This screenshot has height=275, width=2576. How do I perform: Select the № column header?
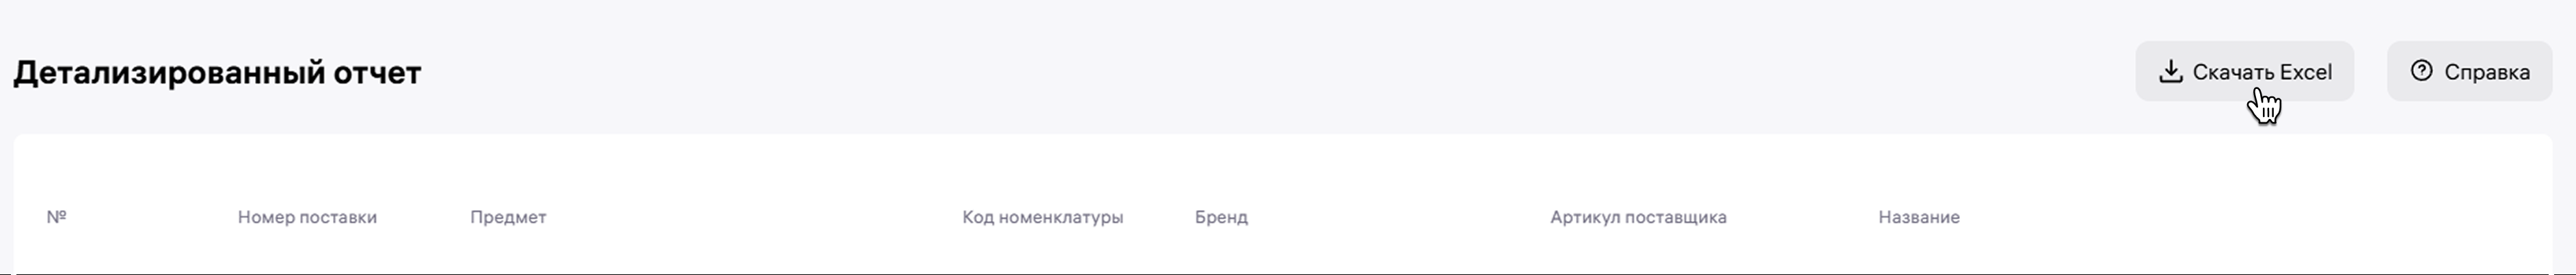(x=56, y=217)
